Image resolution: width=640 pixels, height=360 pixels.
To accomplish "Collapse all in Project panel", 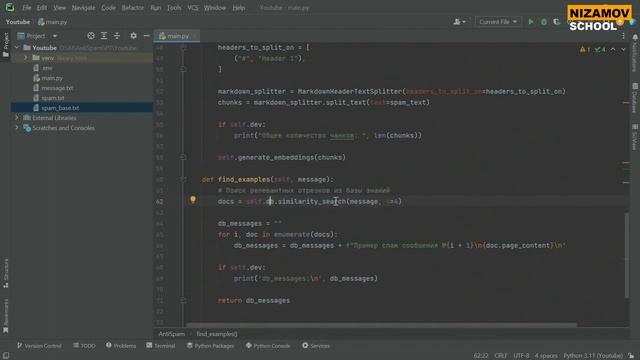I will [x=117, y=36].
